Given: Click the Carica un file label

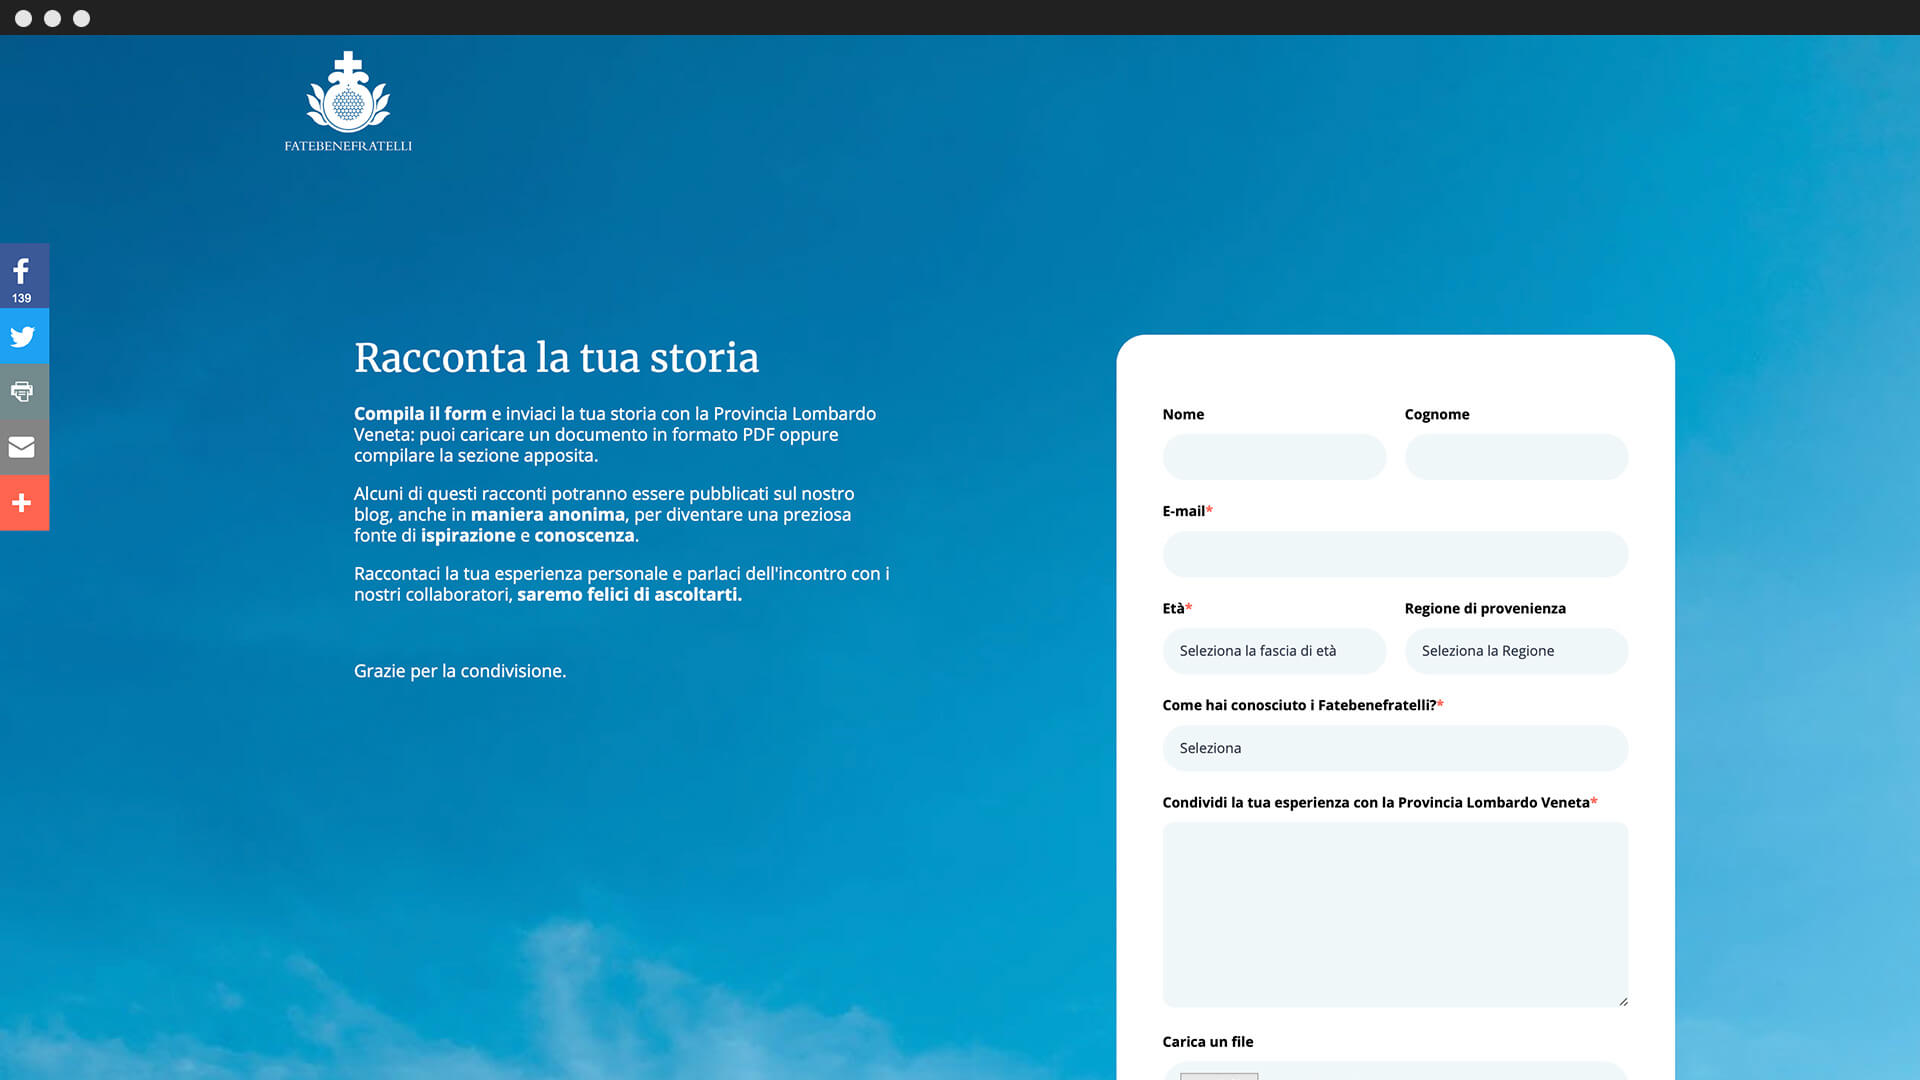Looking at the screenshot, I should click(x=1207, y=1042).
